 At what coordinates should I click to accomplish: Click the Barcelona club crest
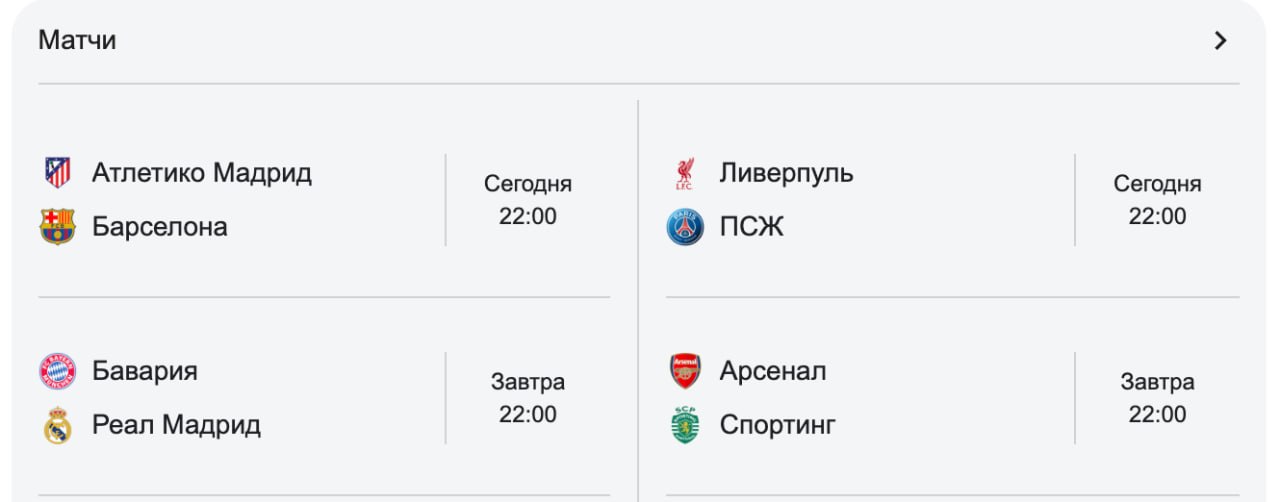tap(57, 227)
